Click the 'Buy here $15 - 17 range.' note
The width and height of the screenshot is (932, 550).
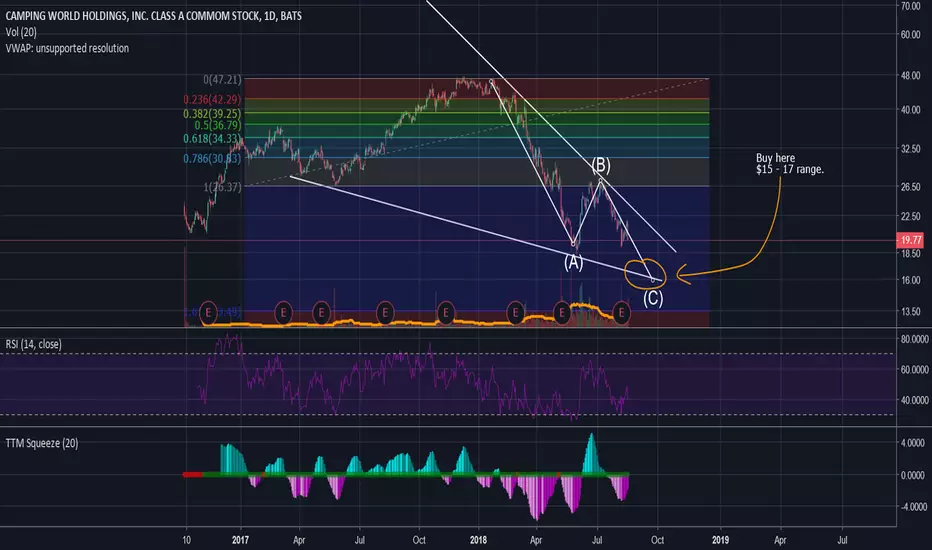click(790, 164)
